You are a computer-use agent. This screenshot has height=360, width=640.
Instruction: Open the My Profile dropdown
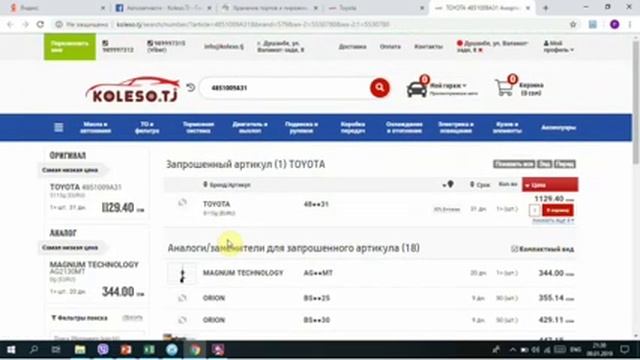click(x=558, y=47)
